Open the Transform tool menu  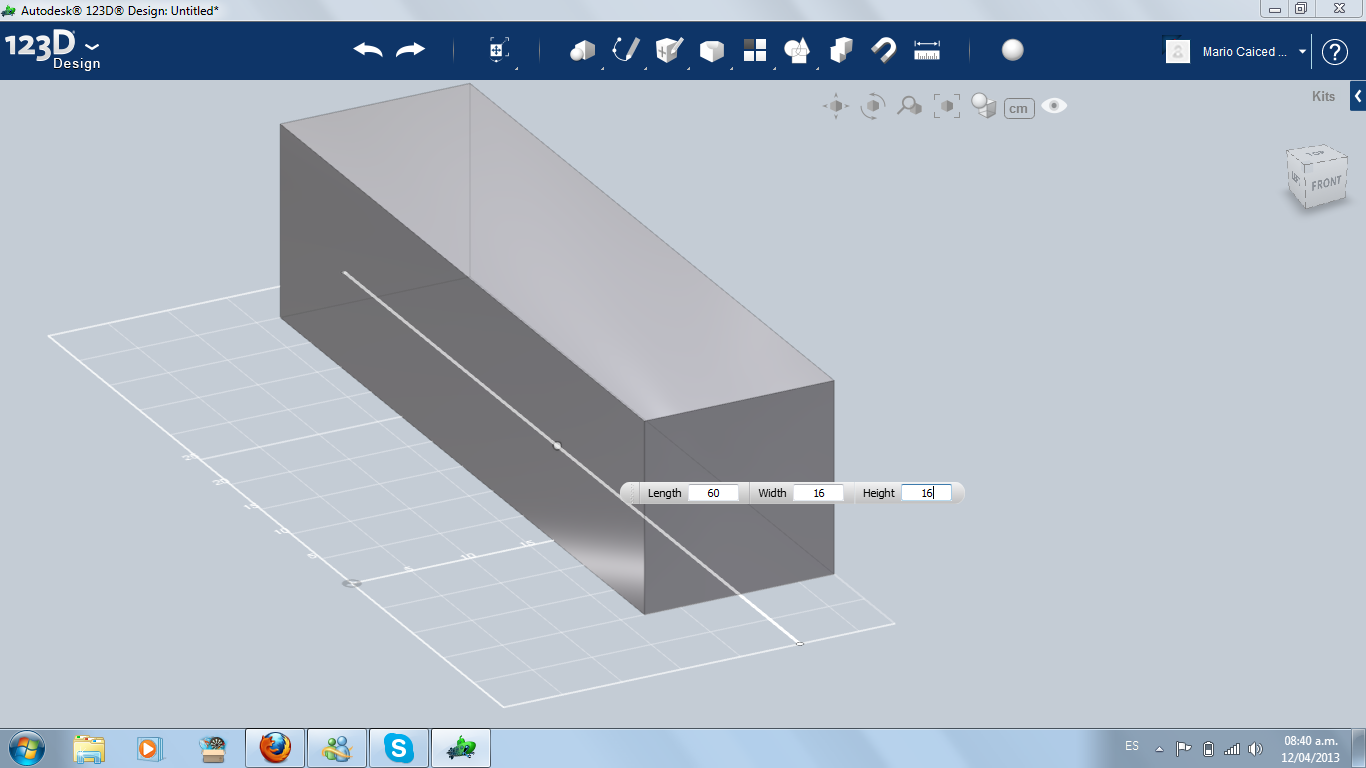coord(499,50)
